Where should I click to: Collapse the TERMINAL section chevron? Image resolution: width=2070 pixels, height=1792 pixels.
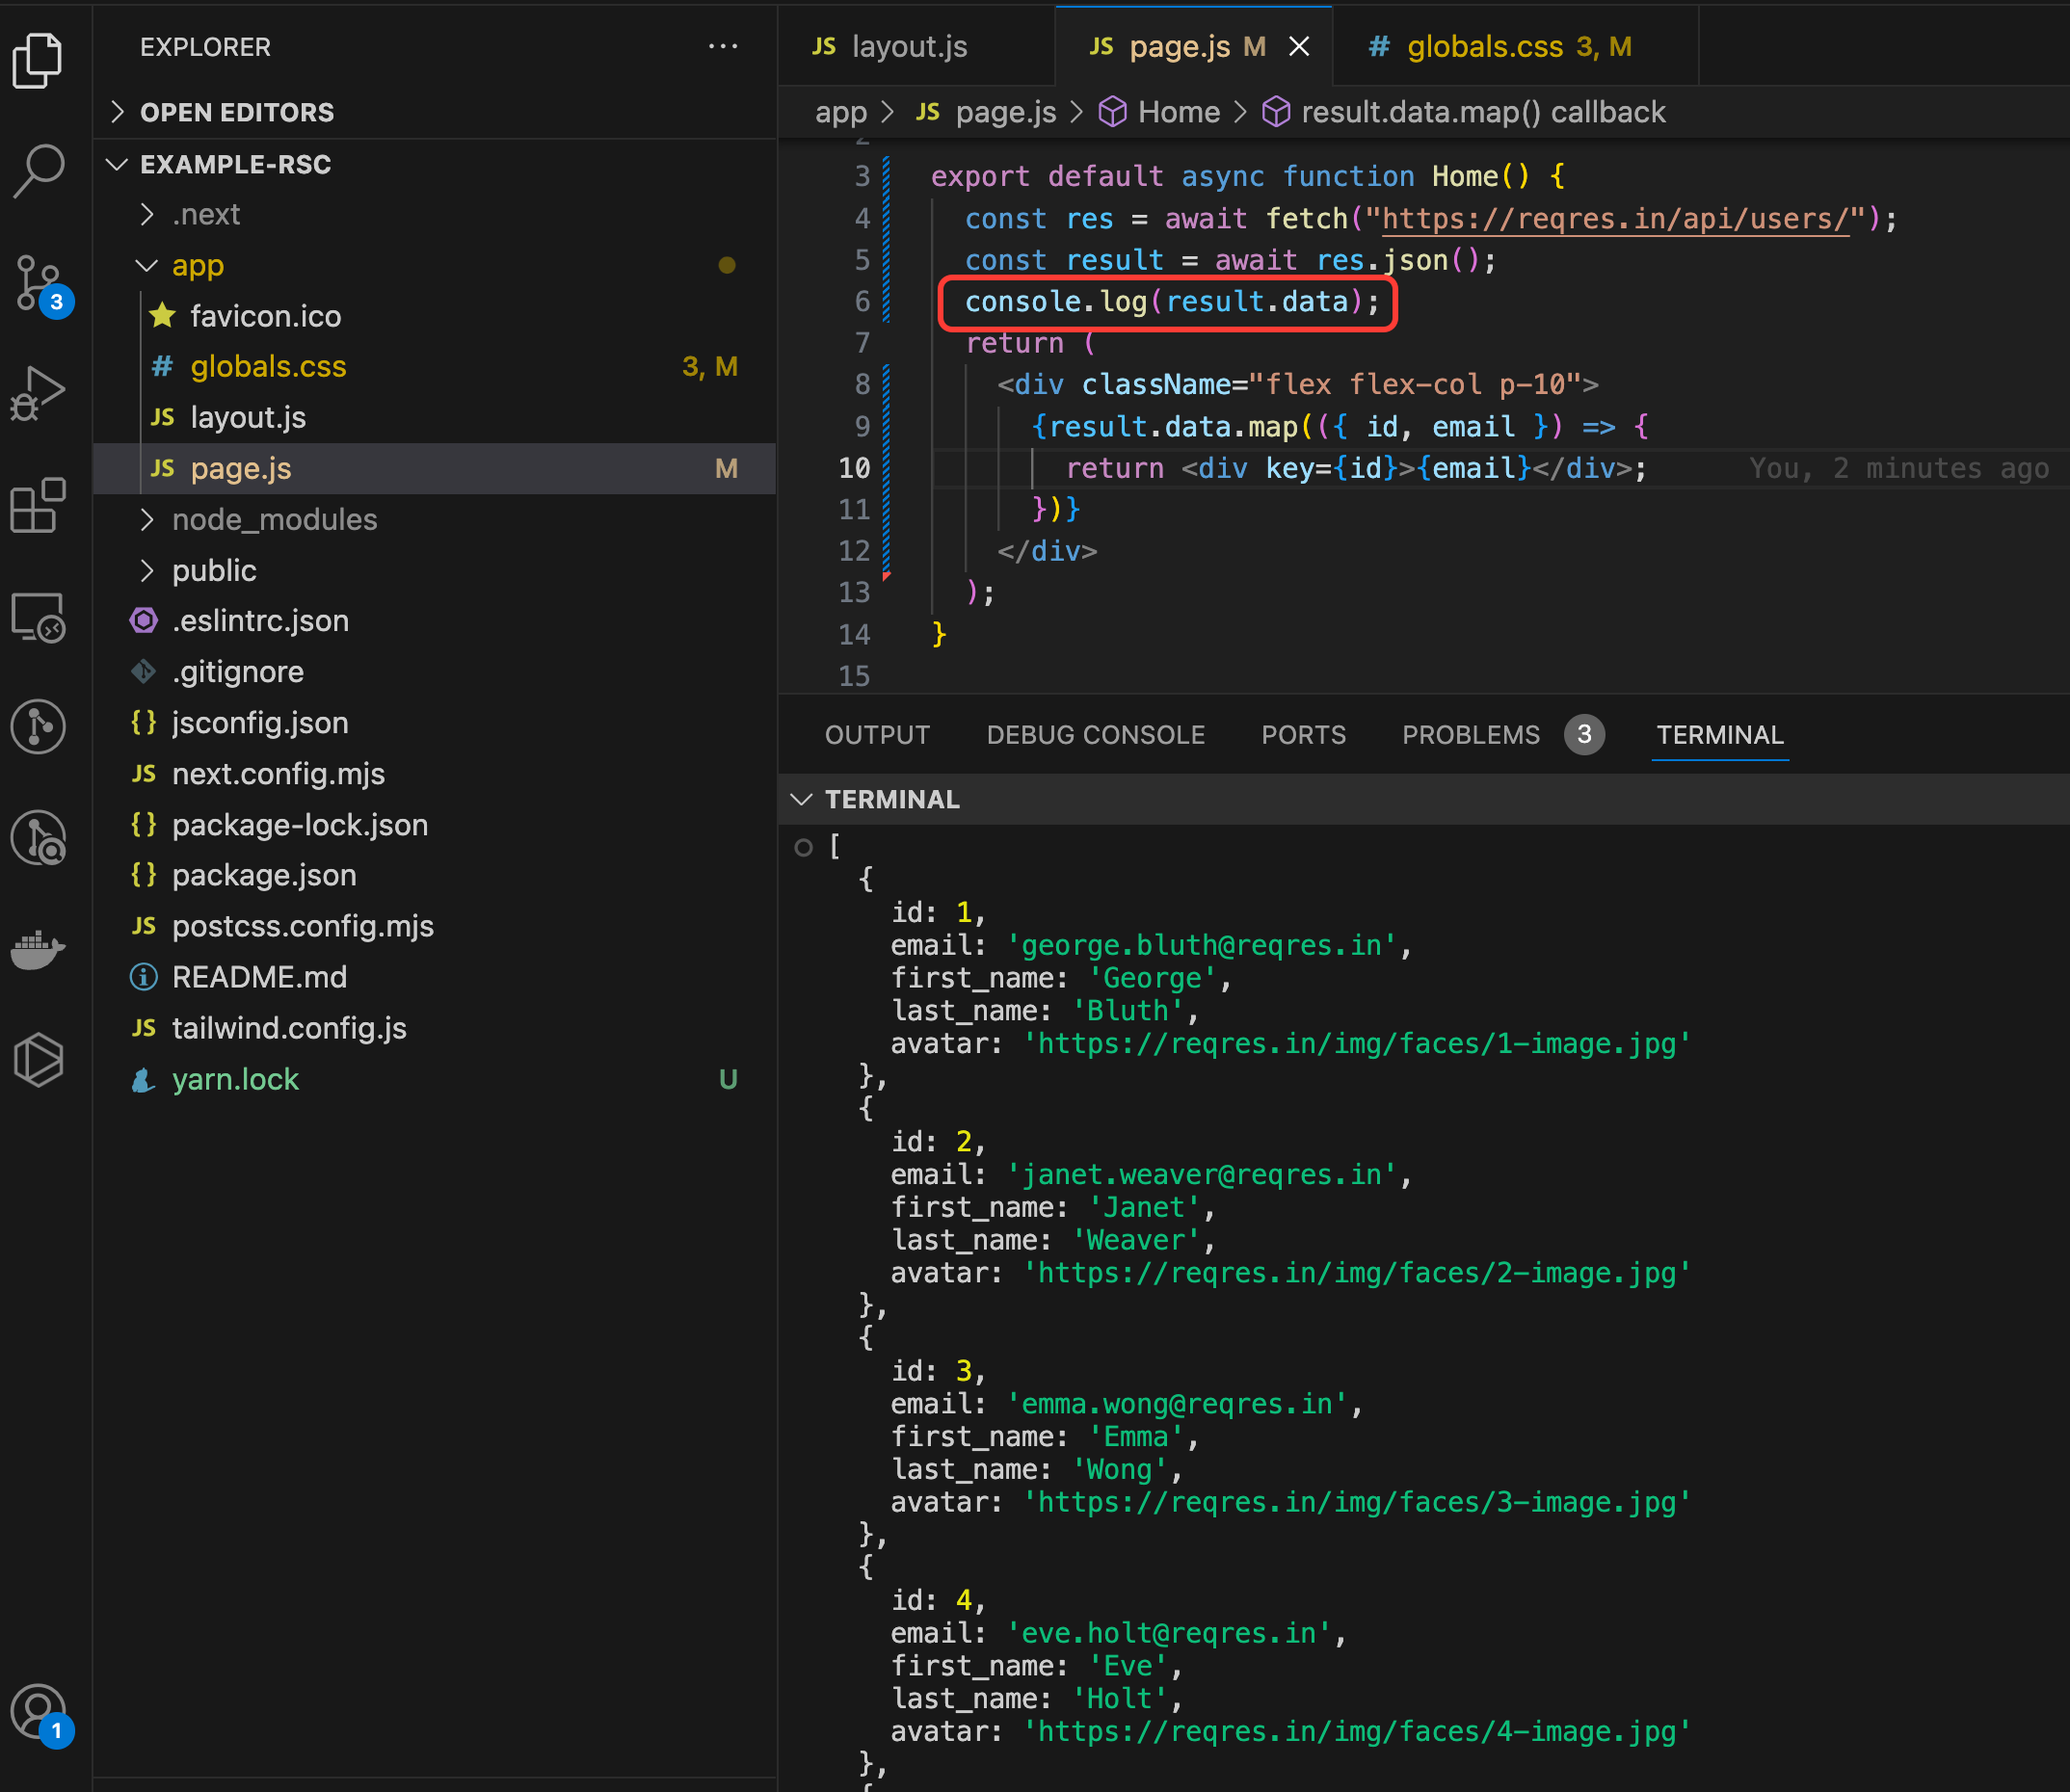[x=801, y=799]
